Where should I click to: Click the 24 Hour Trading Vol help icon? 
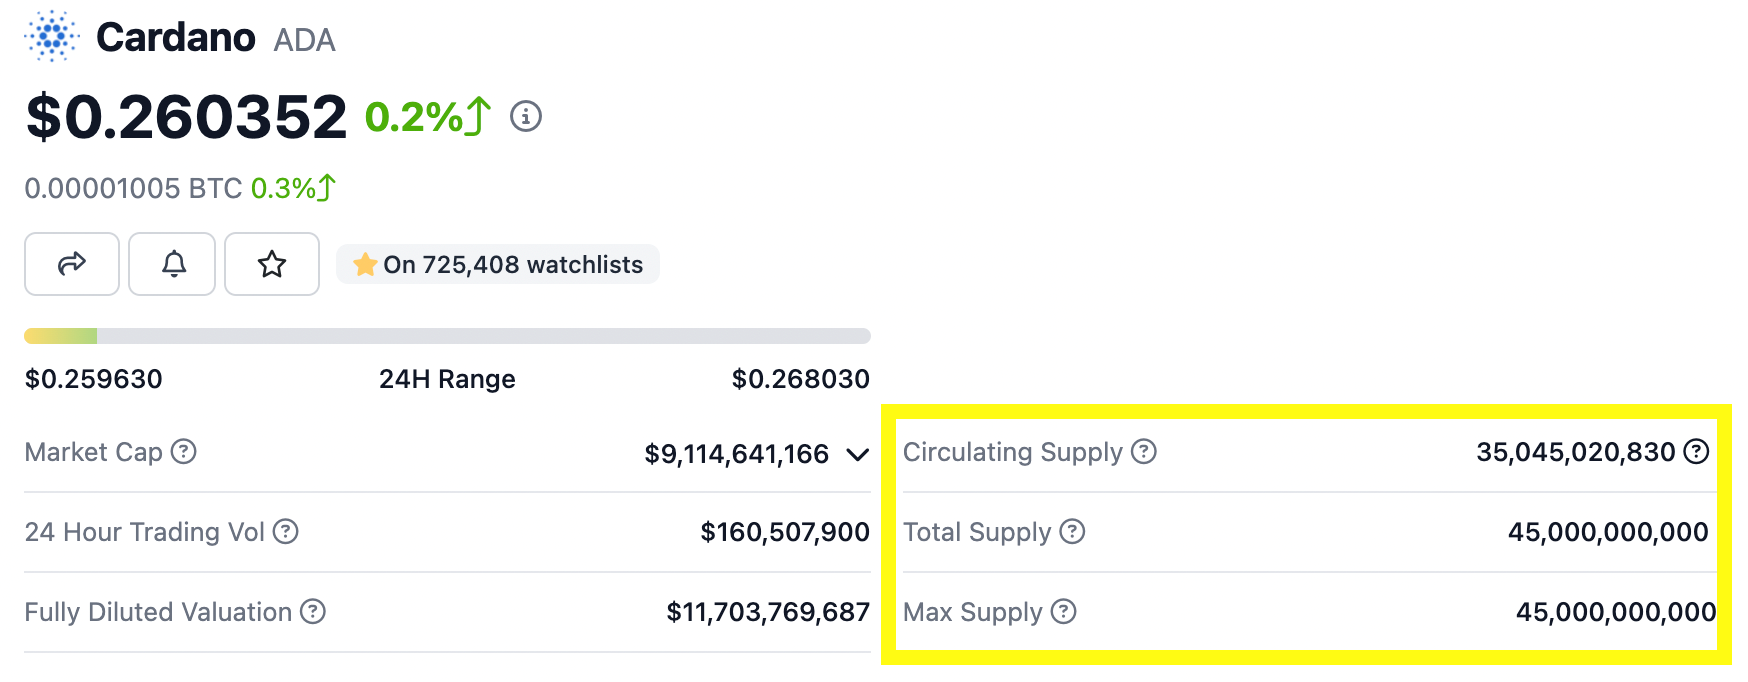click(x=286, y=532)
